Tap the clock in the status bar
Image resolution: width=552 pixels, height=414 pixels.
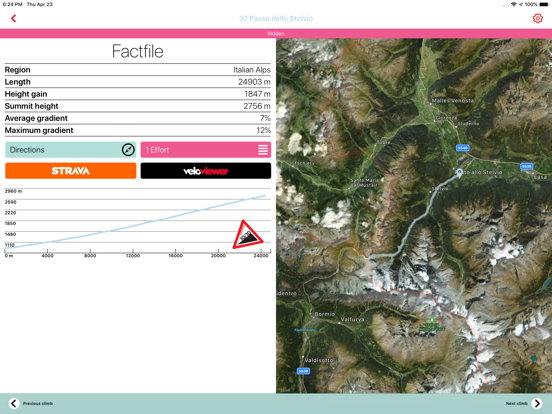tap(12, 4)
